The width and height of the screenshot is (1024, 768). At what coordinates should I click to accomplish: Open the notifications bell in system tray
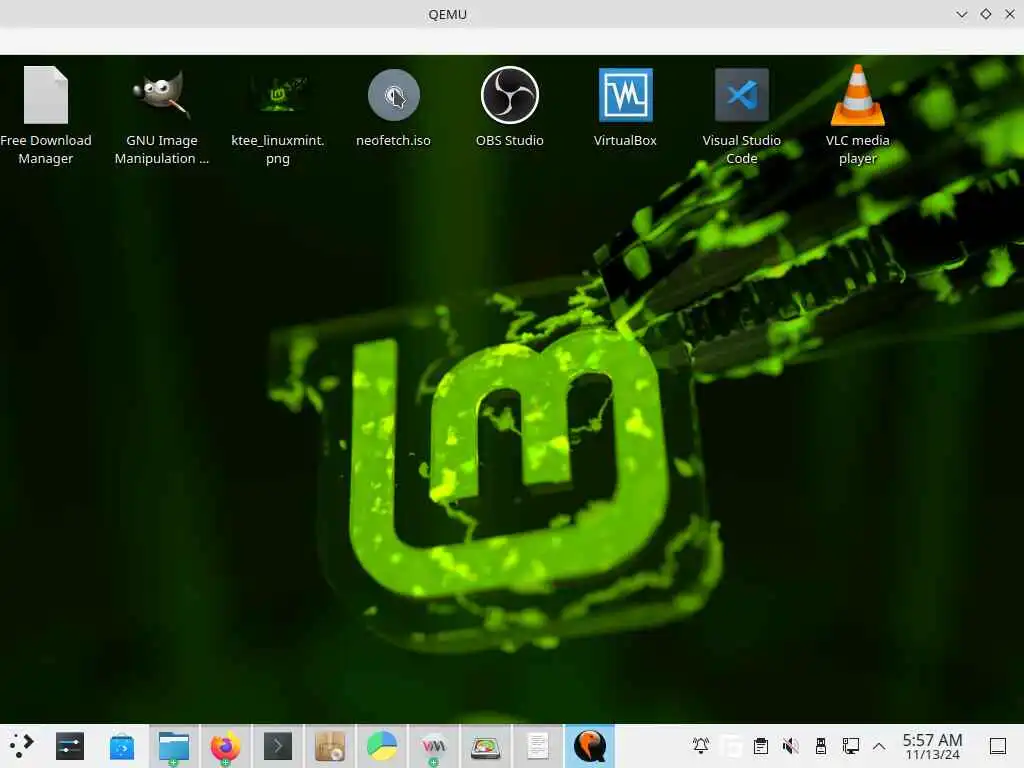coord(701,746)
